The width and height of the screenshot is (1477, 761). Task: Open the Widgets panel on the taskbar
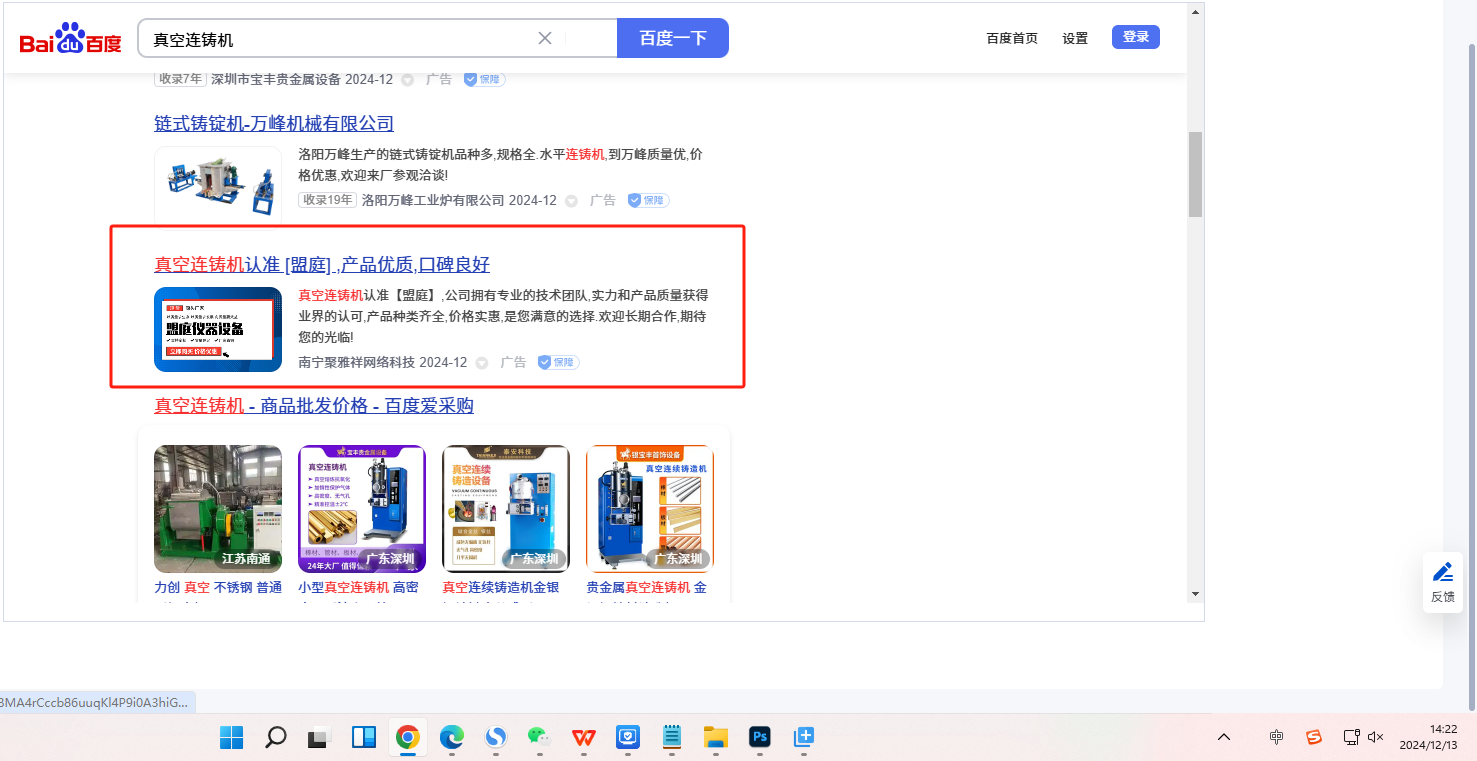(x=363, y=738)
